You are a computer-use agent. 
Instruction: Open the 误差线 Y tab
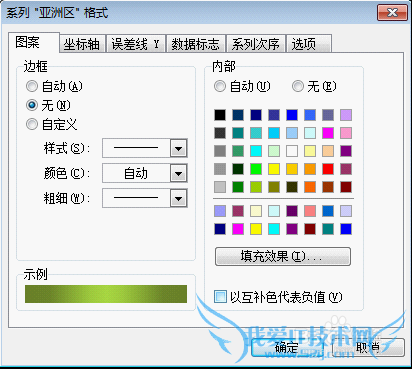coord(136,44)
